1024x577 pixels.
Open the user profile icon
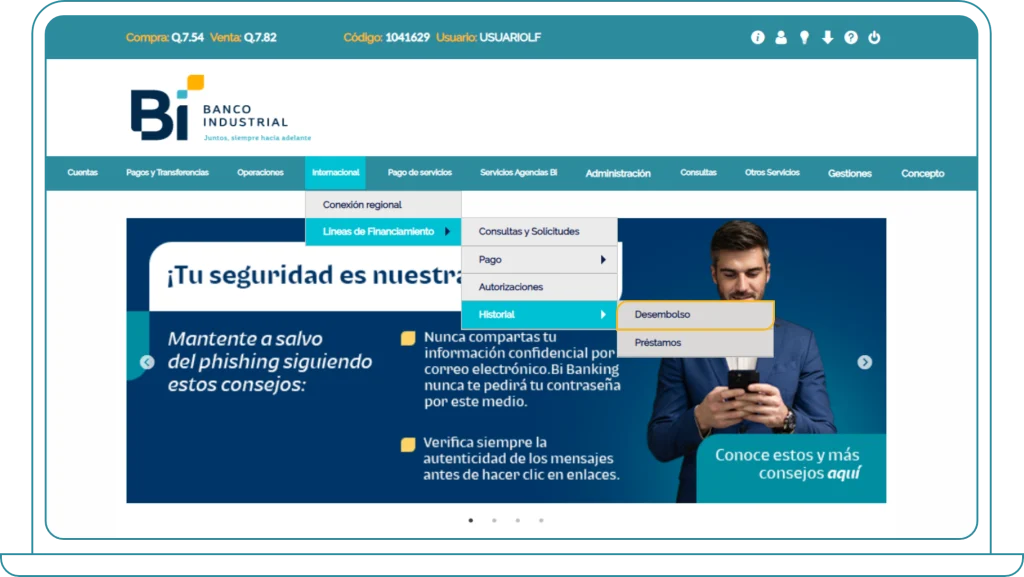pyautogui.click(x=781, y=38)
